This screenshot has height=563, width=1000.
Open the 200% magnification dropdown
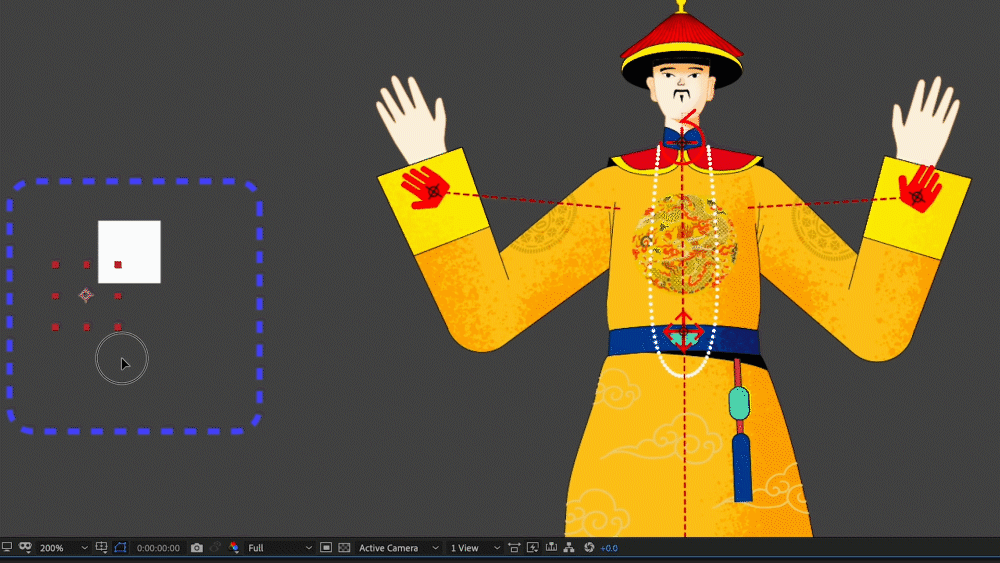[x=63, y=548]
